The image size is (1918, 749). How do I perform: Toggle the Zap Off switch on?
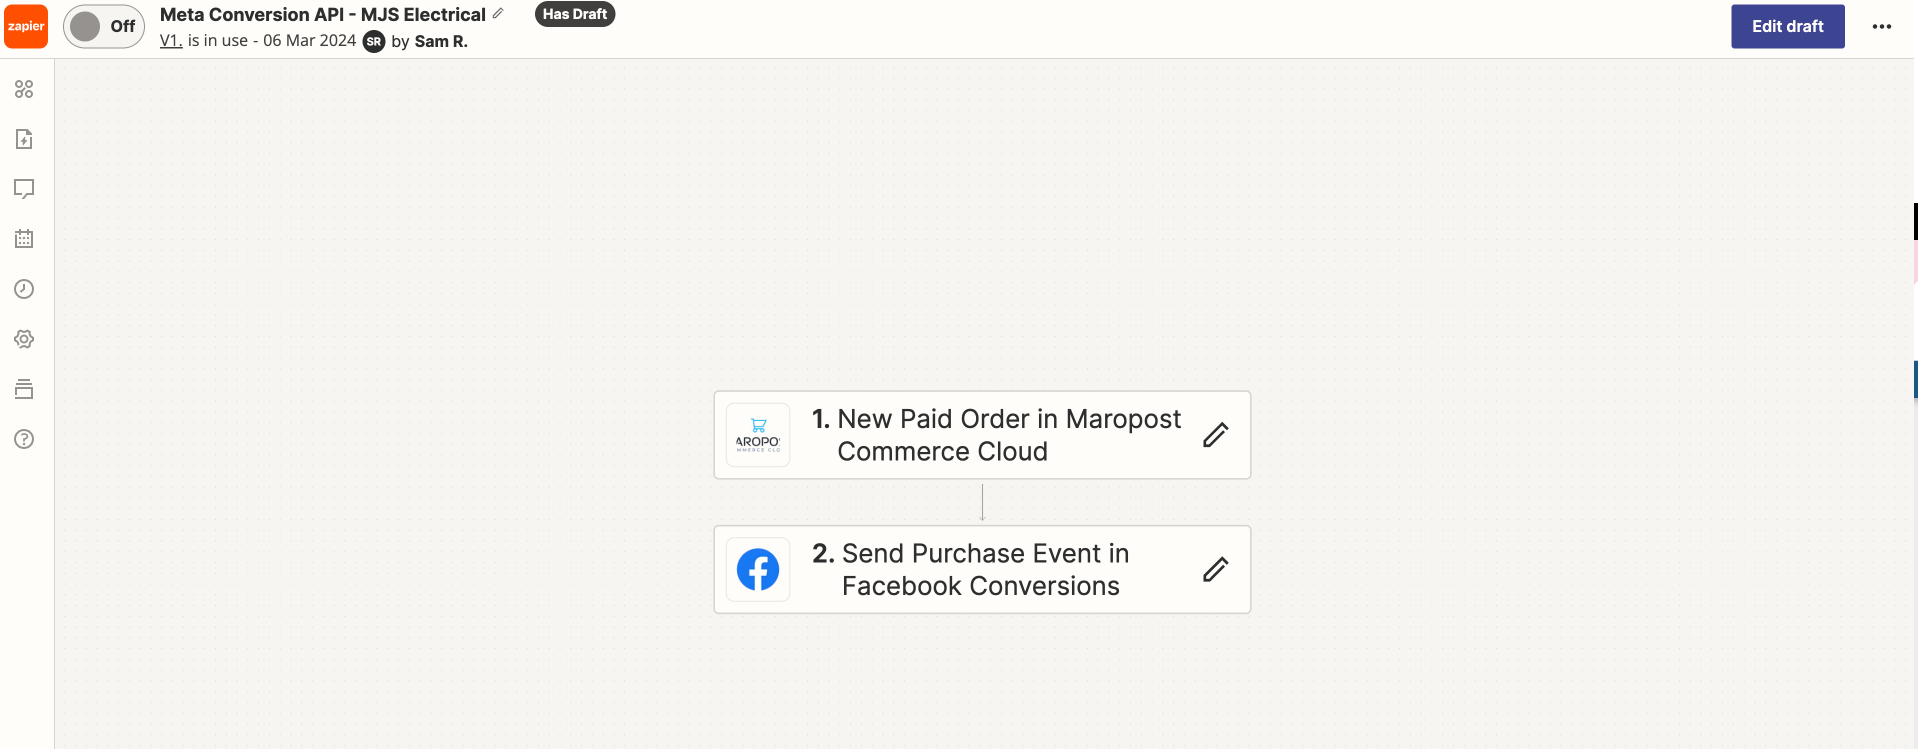pyautogui.click(x=104, y=26)
